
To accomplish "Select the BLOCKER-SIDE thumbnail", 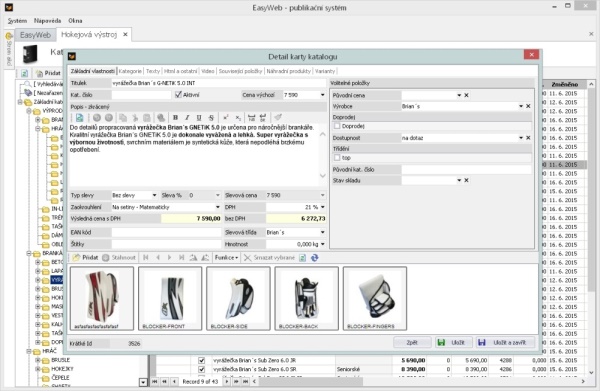I will coord(238,298).
